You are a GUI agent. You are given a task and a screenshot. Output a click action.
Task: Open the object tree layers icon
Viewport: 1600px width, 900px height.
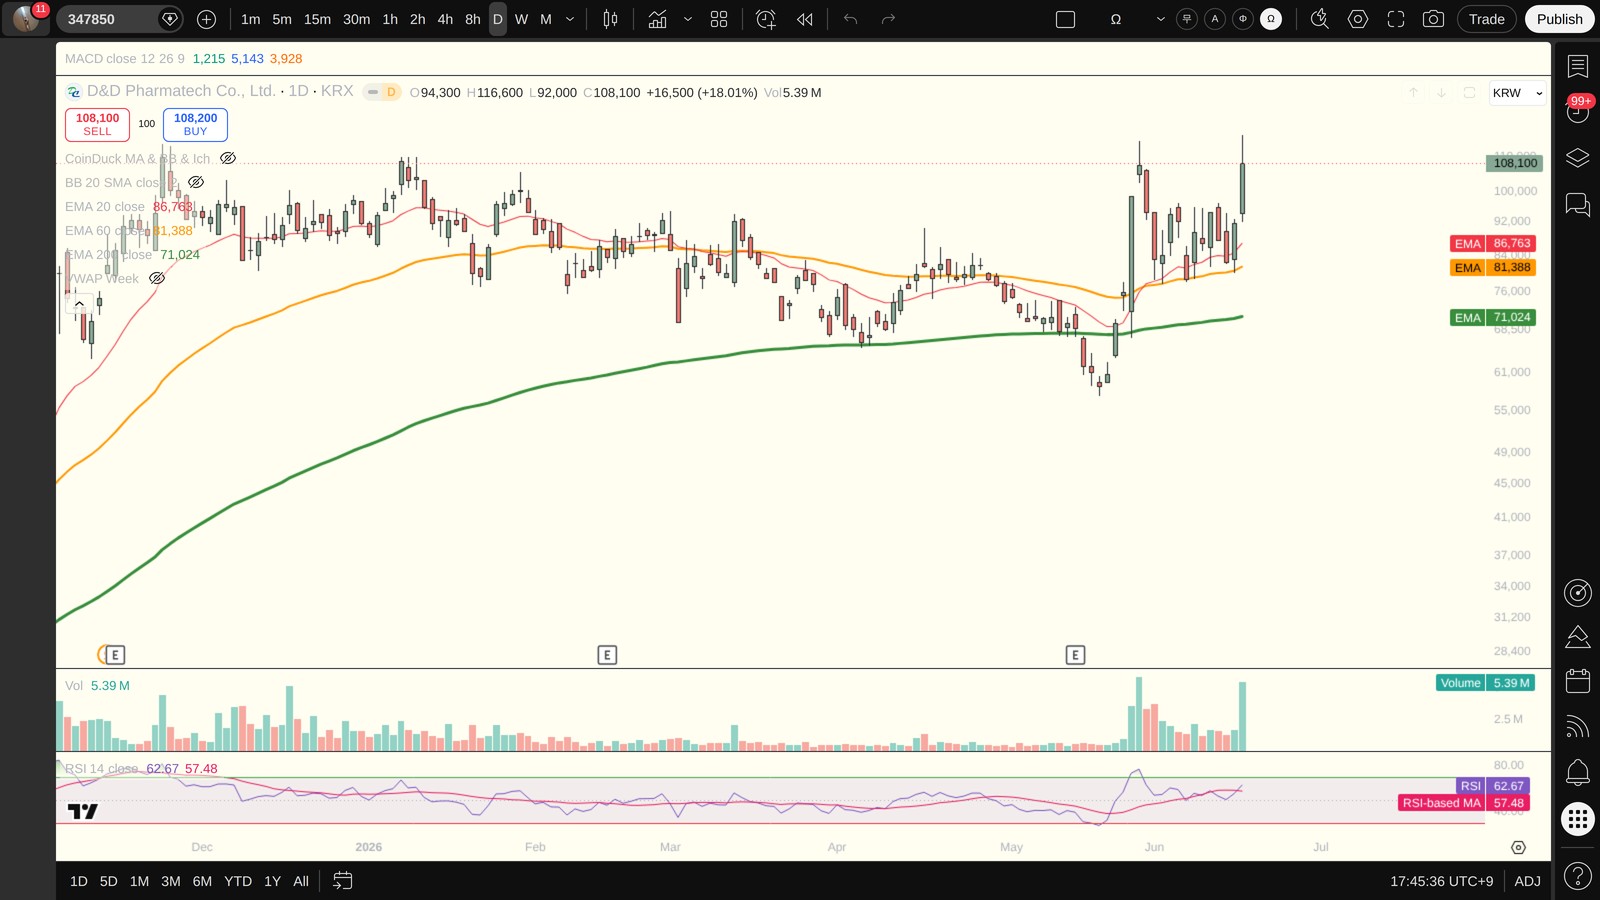click(1578, 158)
